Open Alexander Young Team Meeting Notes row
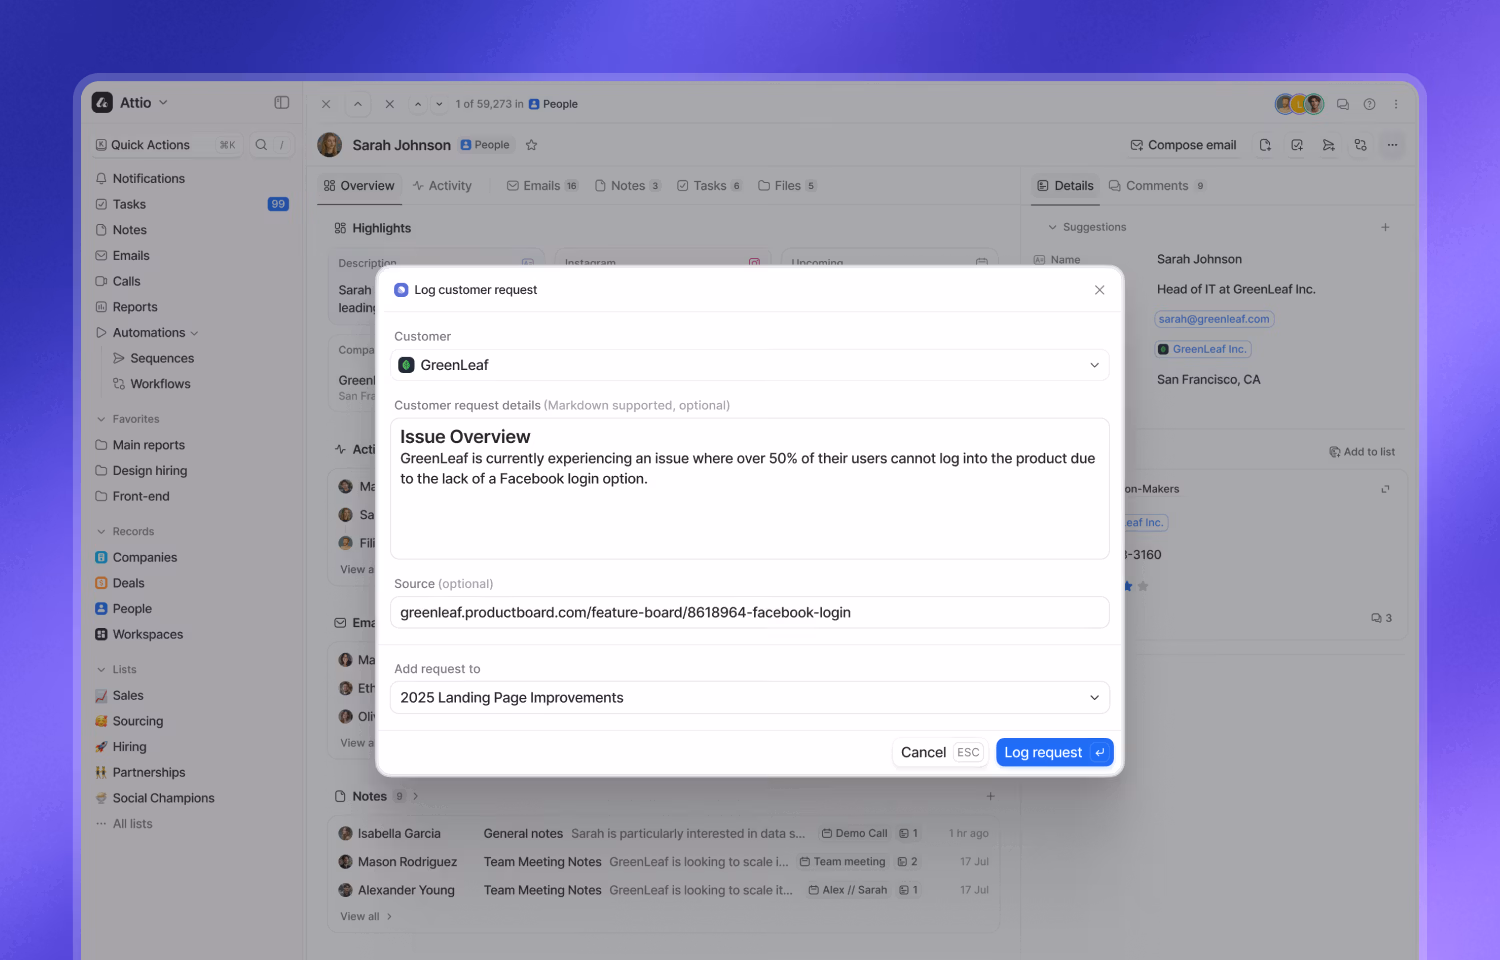This screenshot has height=960, width=1500. coord(663,891)
